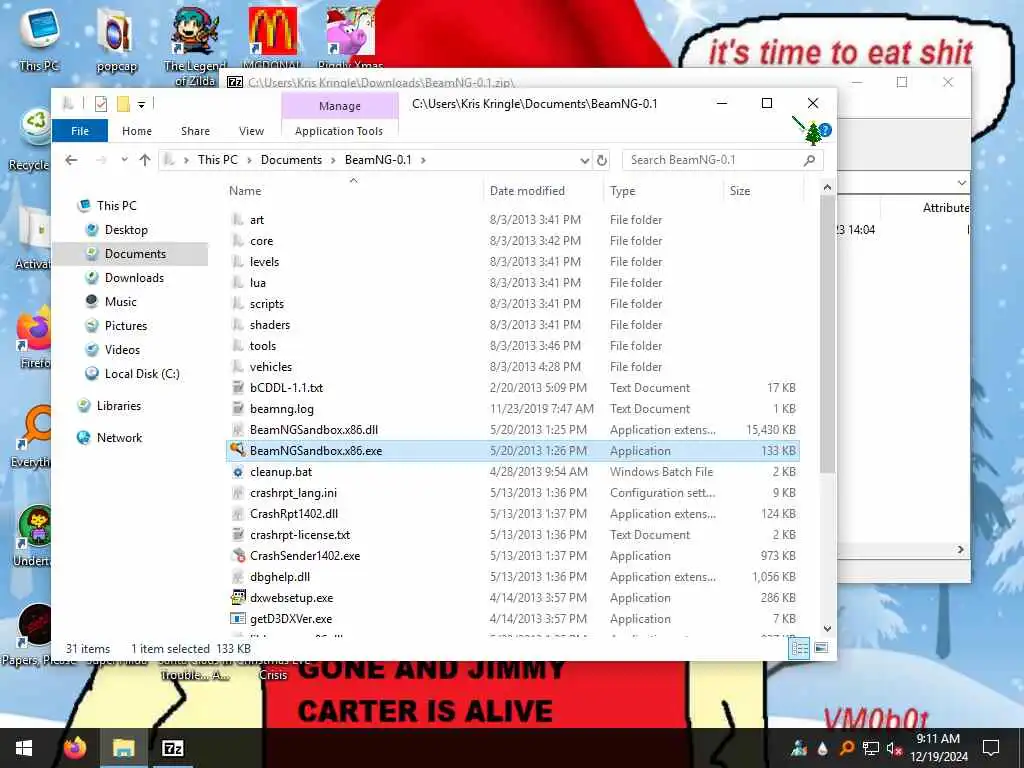1024x768 pixels.
Task: Select Libraries in the navigation pane
Action: click(x=118, y=406)
